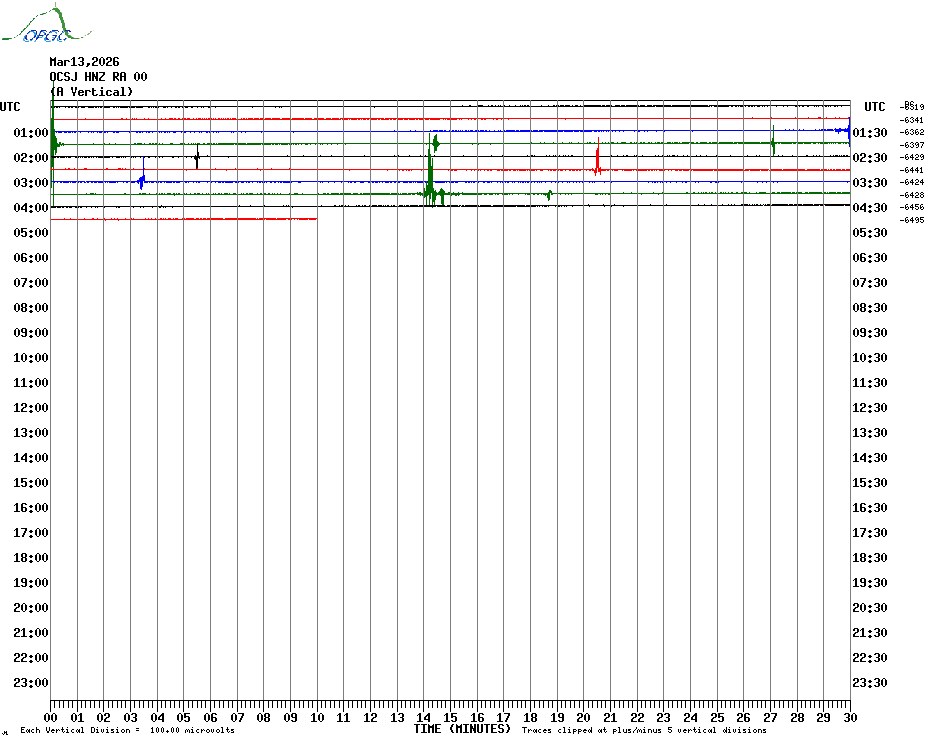Click the blue spike at the right edge of 01:30
This screenshot has width=930, height=744.
(847, 130)
